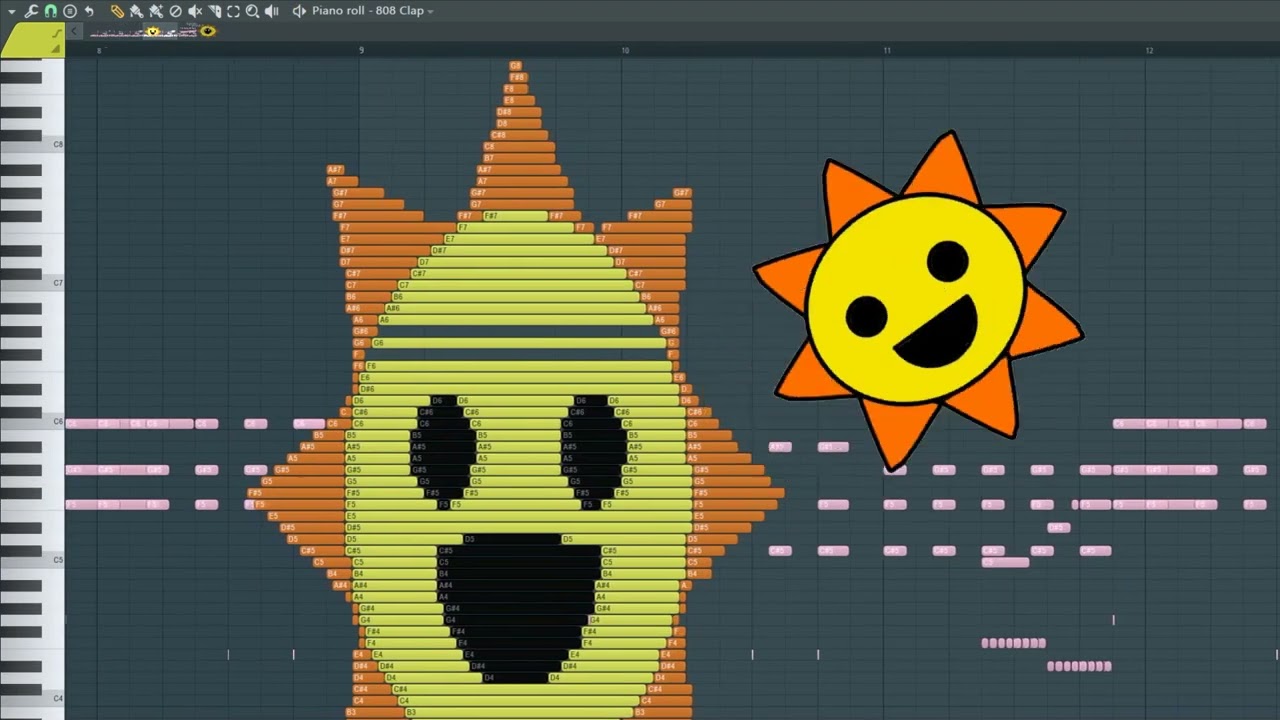Click the C5 key on piano keyboard
Viewport: 1280px width, 720px height.
[33, 560]
